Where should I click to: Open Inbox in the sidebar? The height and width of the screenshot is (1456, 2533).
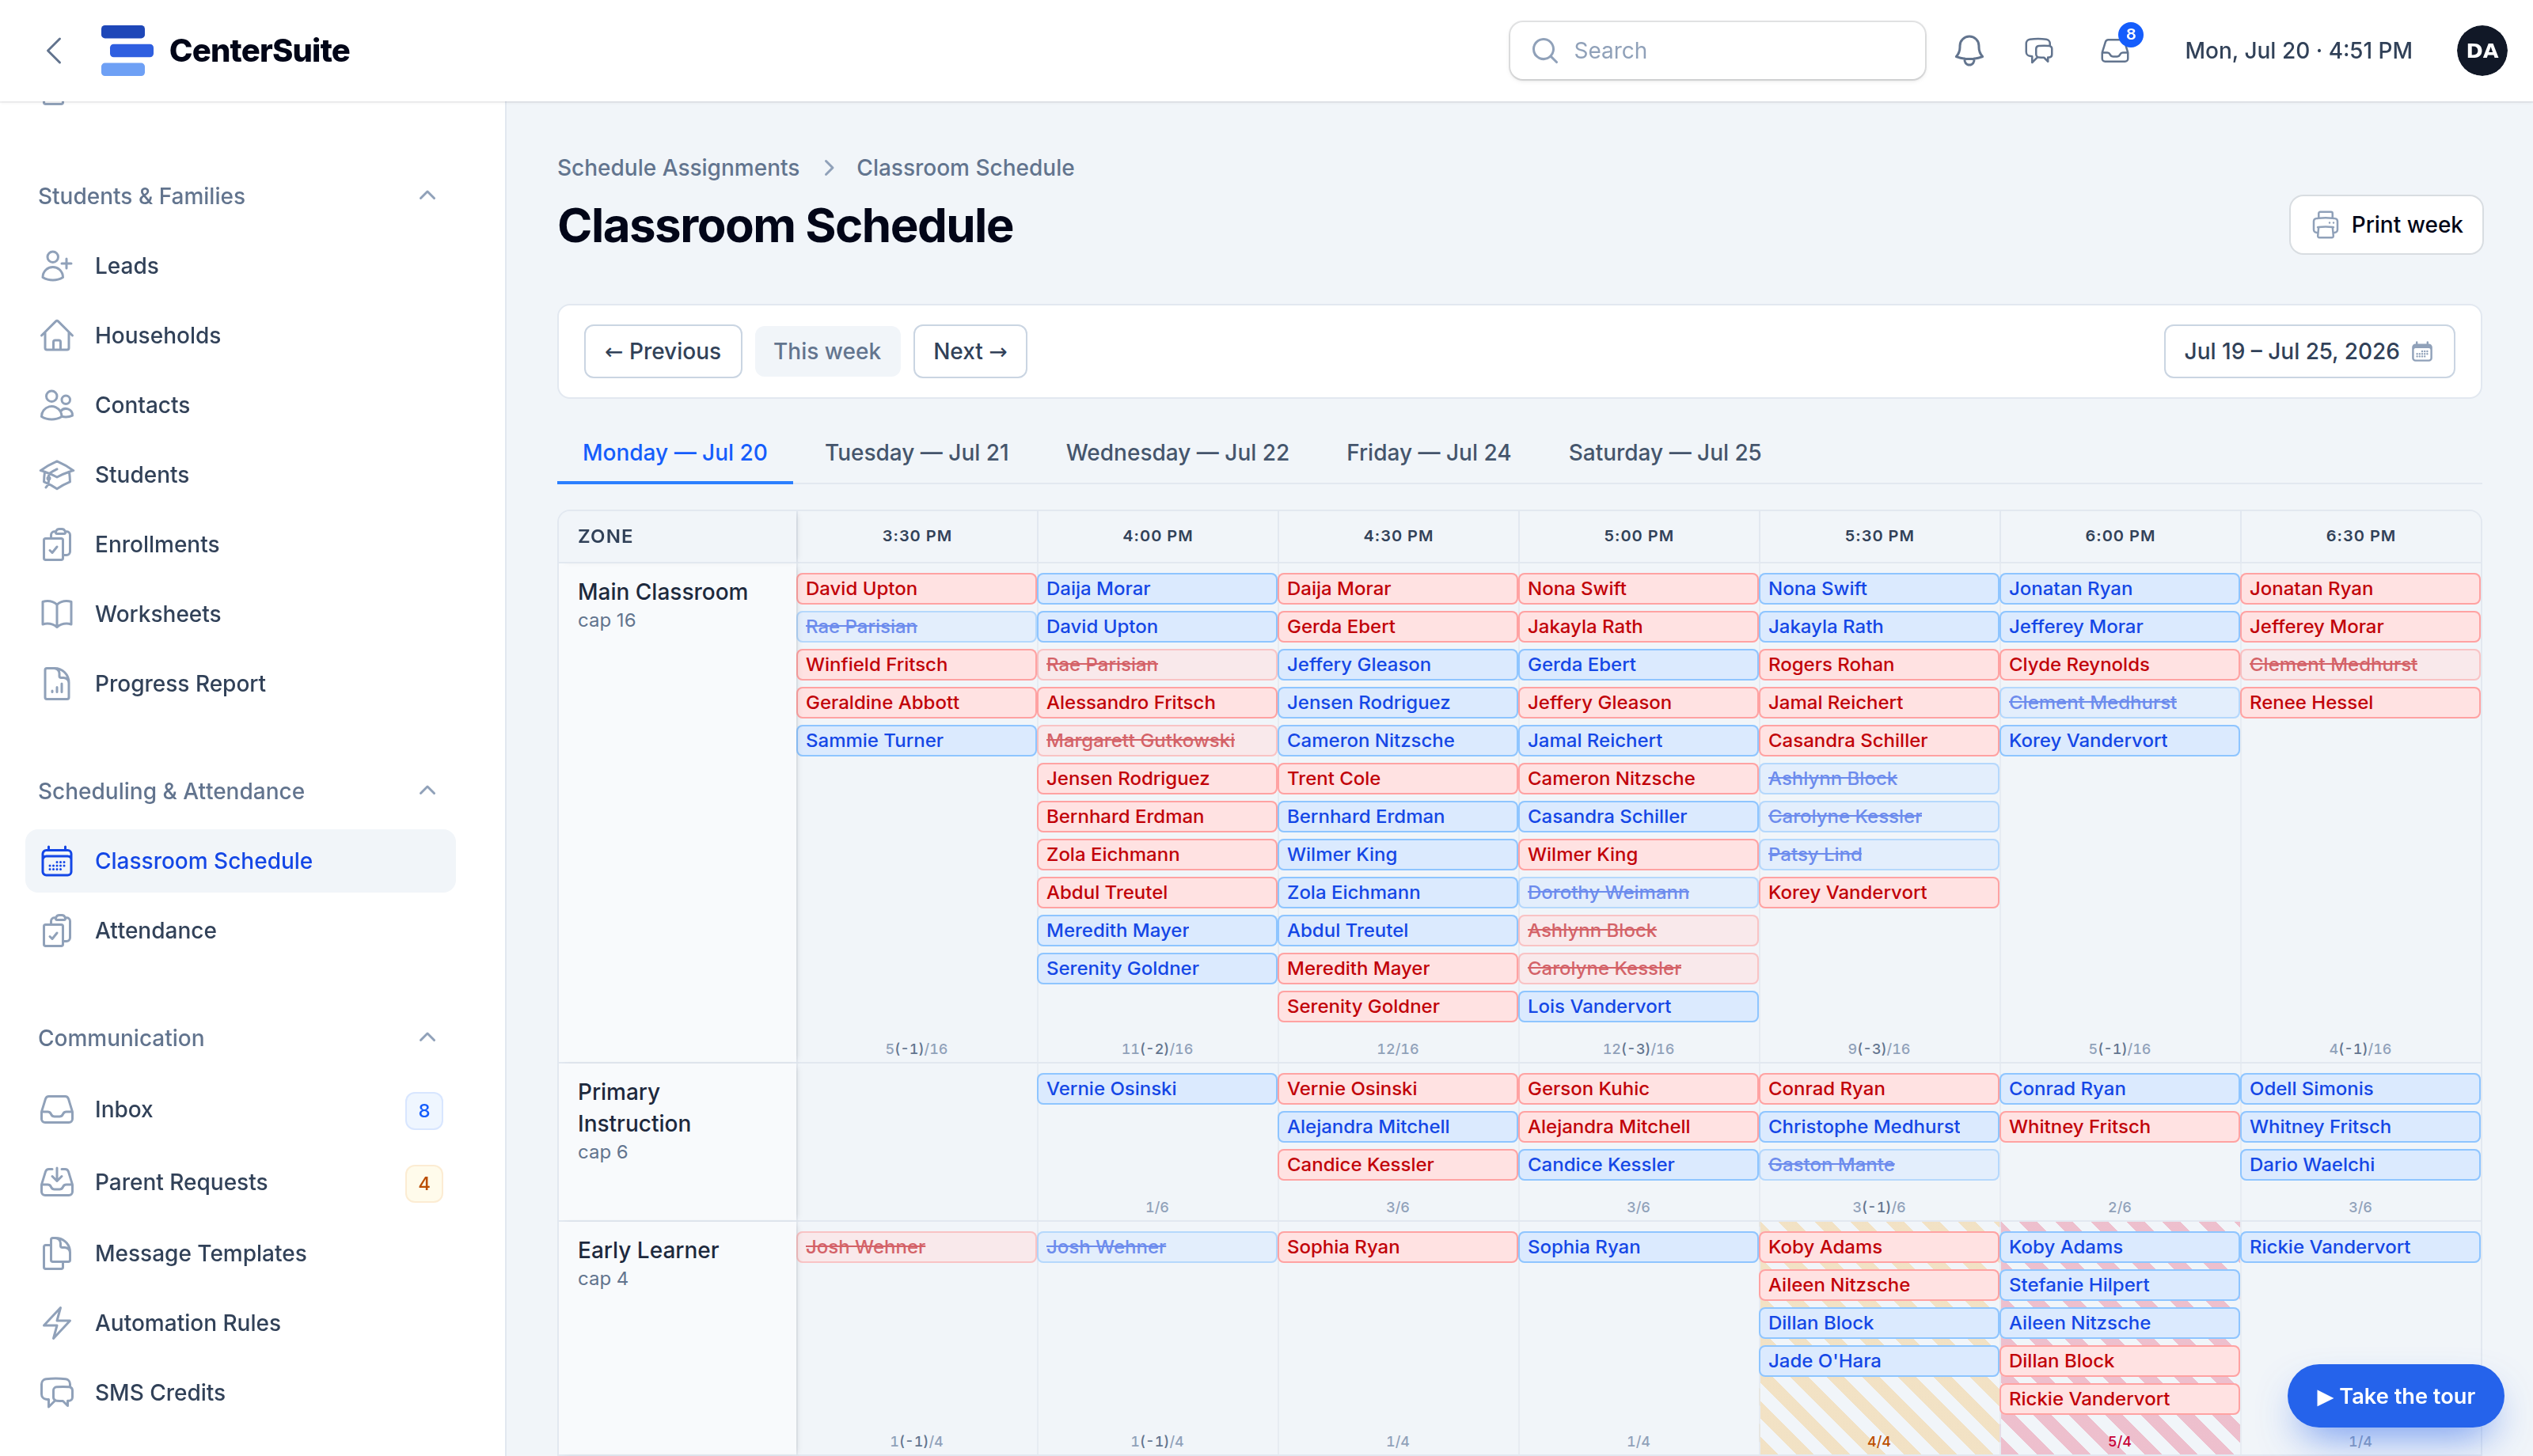point(240,1110)
